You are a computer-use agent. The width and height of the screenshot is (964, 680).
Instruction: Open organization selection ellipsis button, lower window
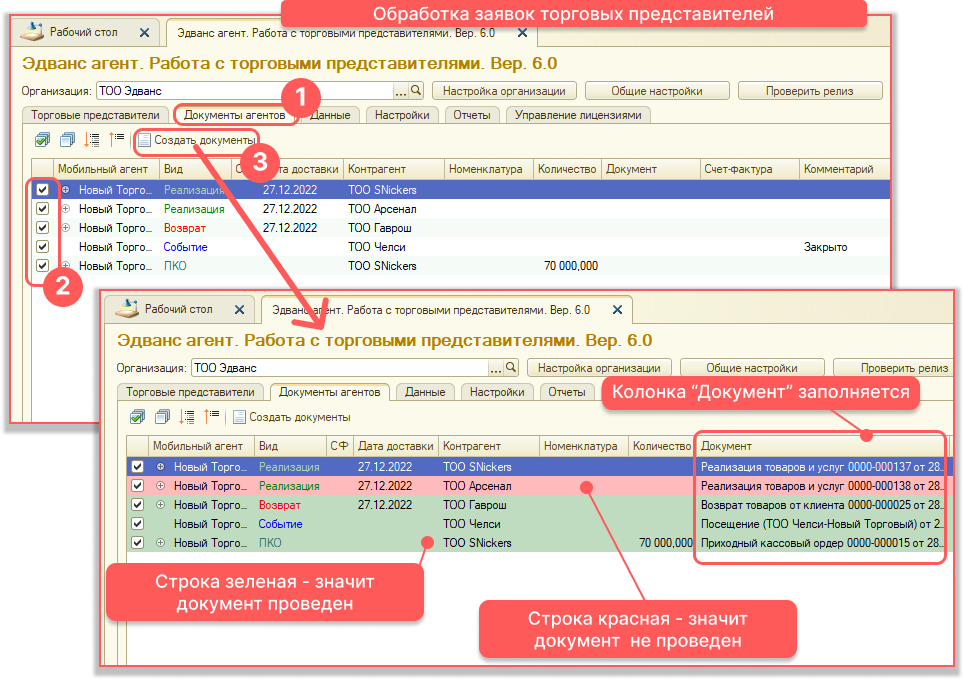[496, 368]
